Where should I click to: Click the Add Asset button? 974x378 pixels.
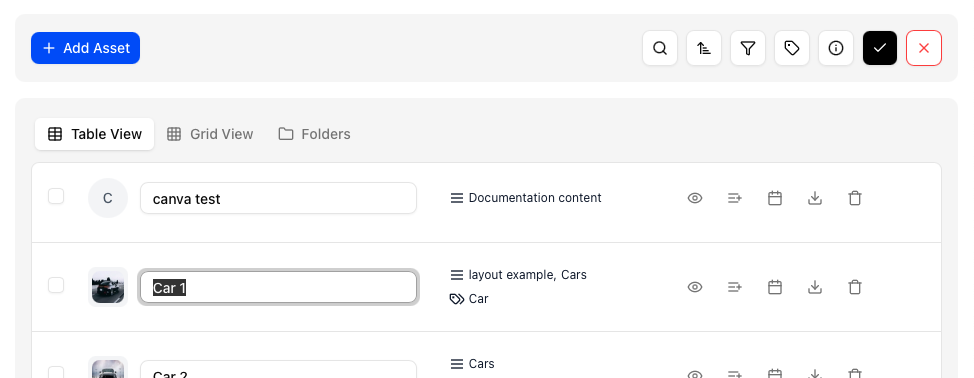coord(85,48)
